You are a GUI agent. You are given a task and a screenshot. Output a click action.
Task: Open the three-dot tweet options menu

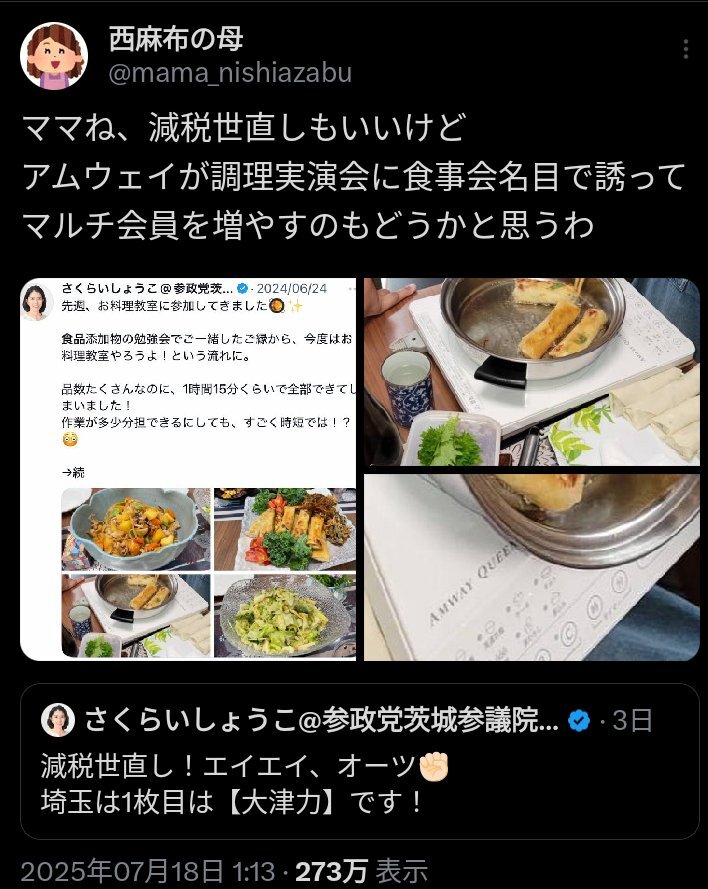click(x=685, y=49)
